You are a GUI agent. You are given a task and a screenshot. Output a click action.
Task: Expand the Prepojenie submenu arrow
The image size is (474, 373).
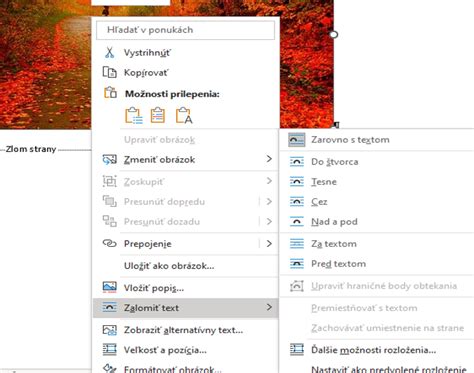[x=269, y=244]
